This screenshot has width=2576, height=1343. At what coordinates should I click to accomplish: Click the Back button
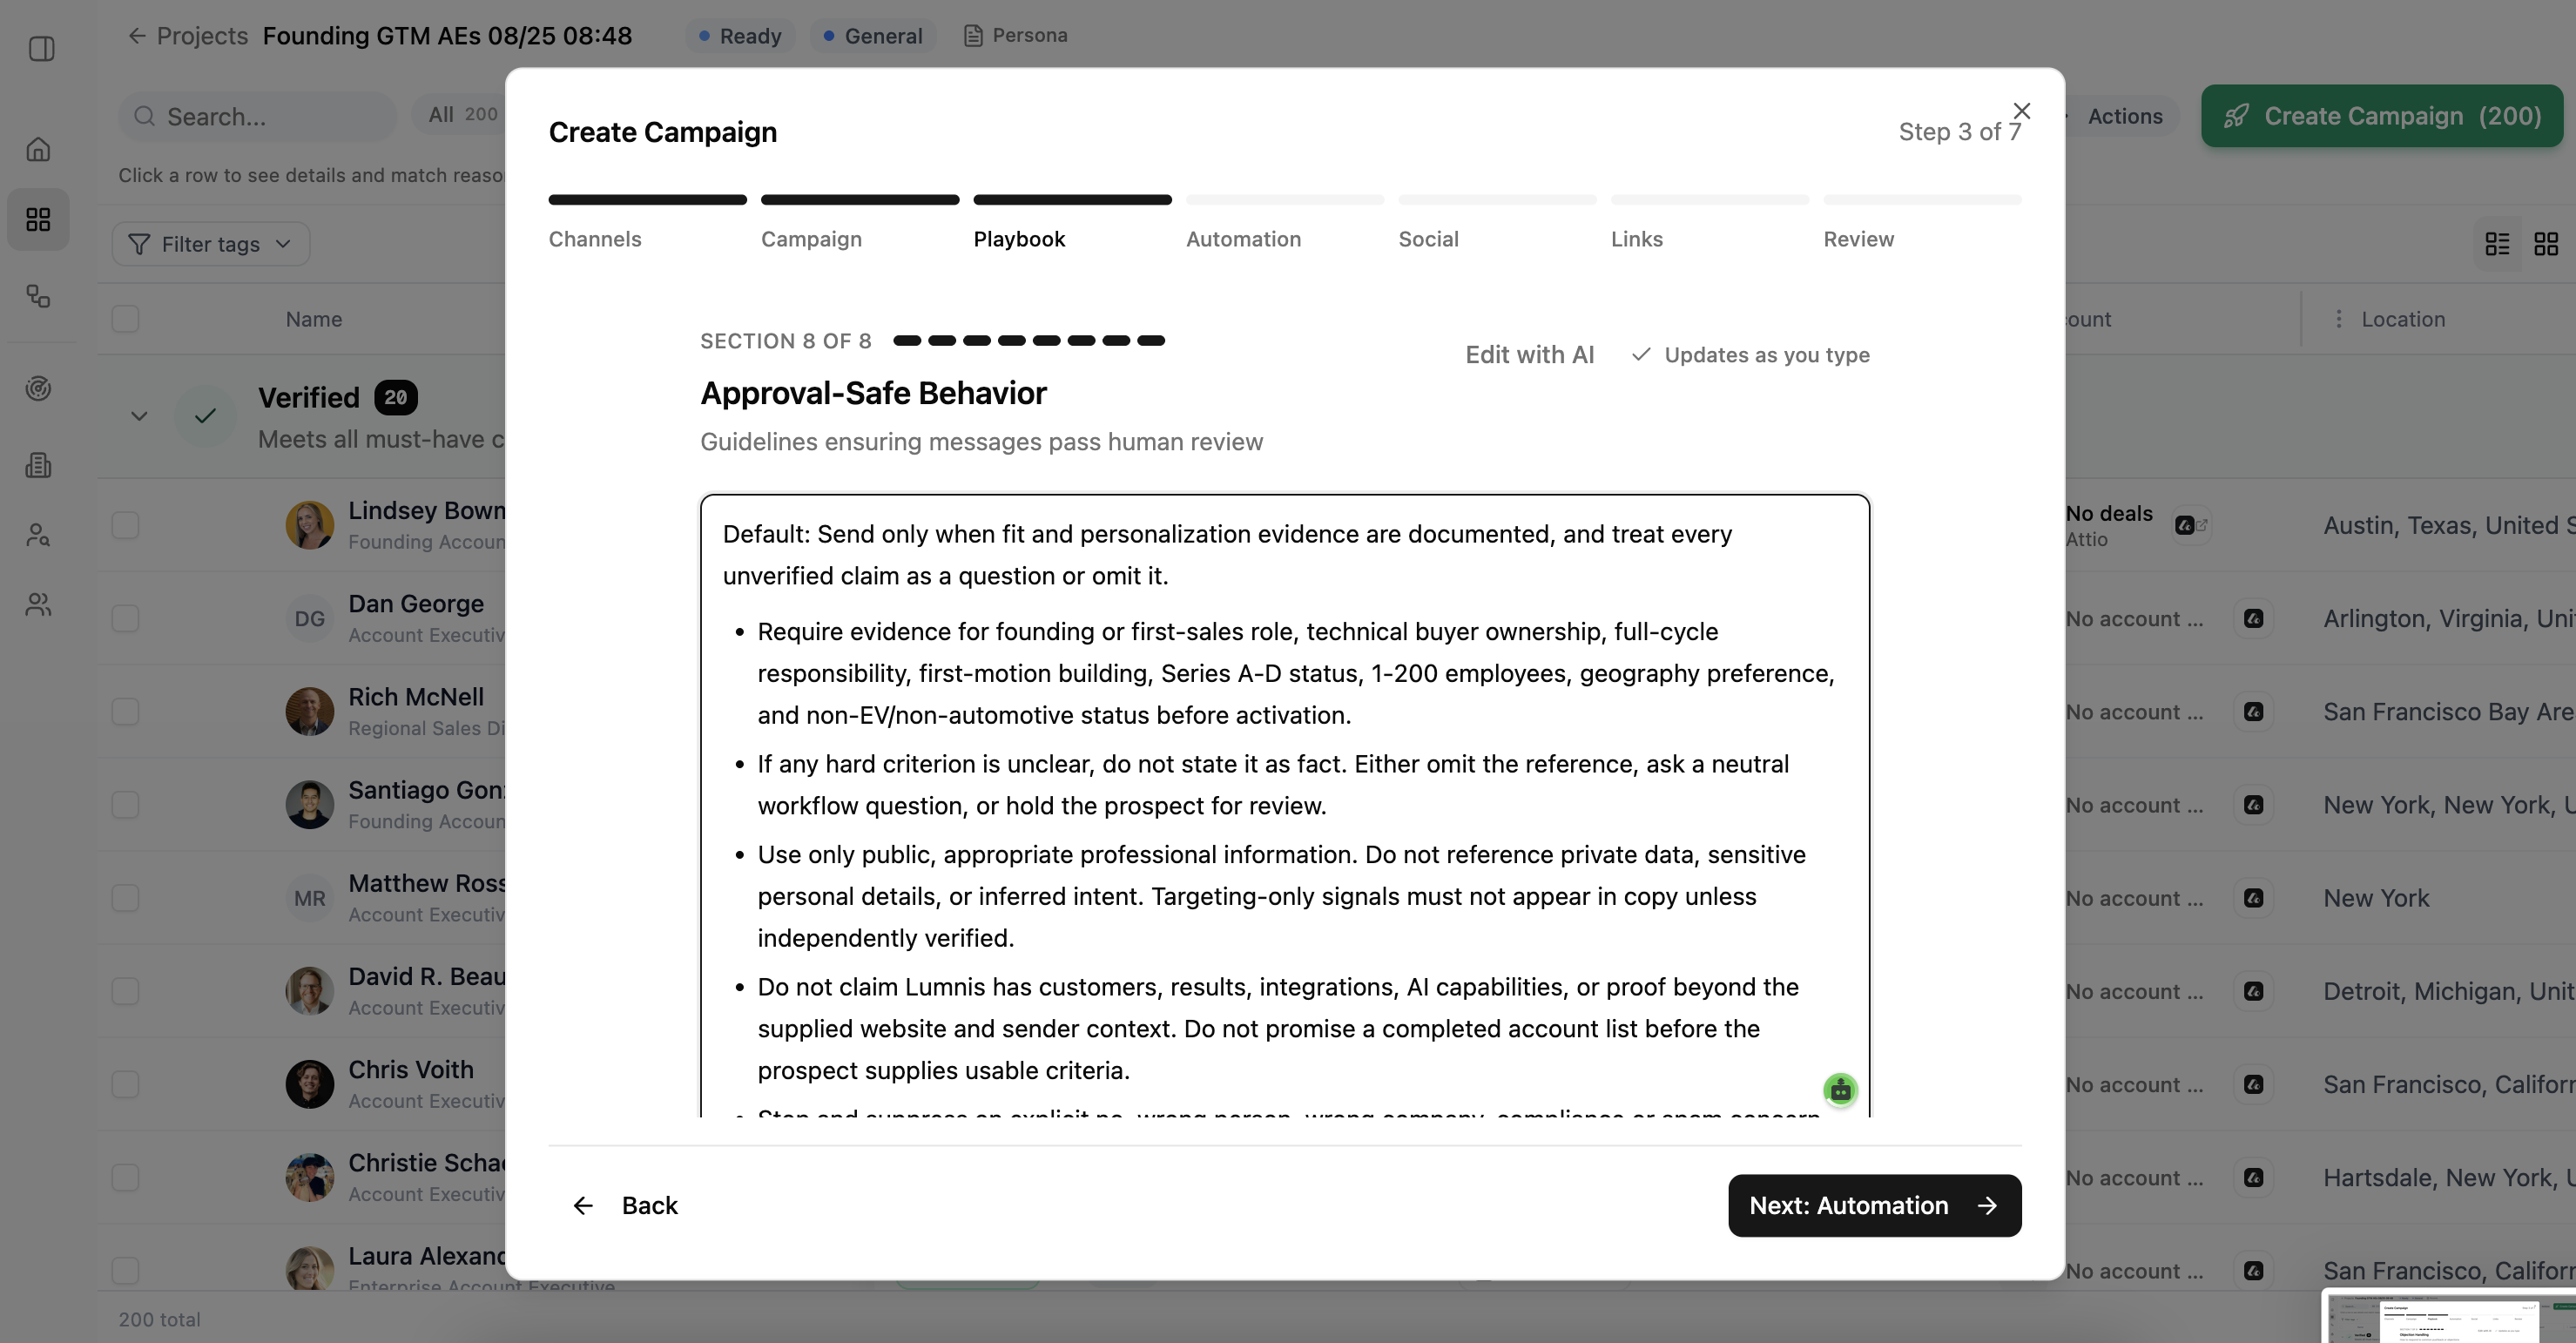(625, 1206)
